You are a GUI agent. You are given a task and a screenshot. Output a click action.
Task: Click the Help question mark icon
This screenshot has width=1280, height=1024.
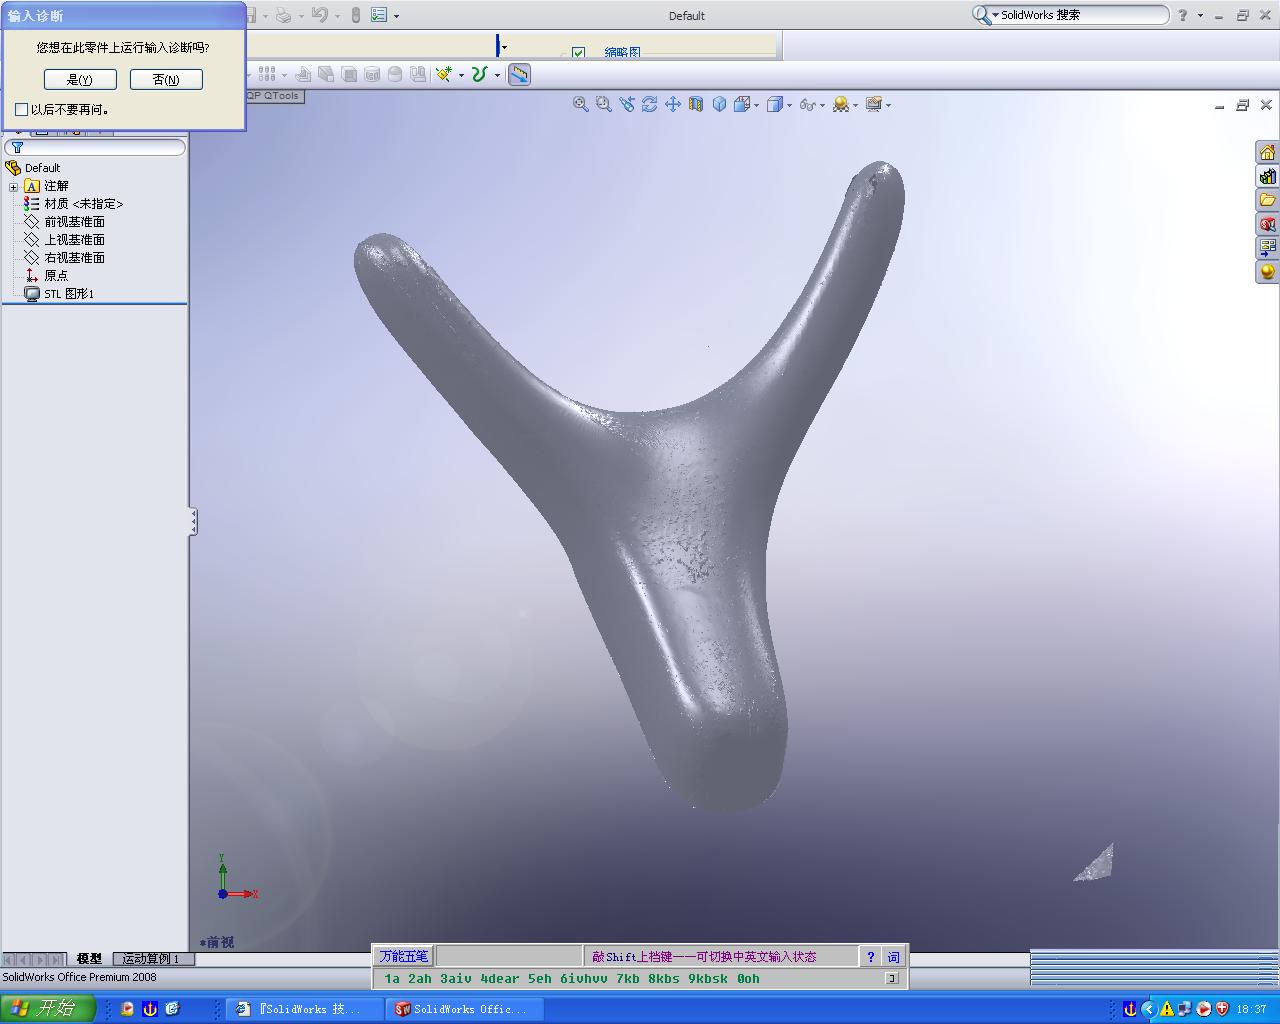[1183, 15]
